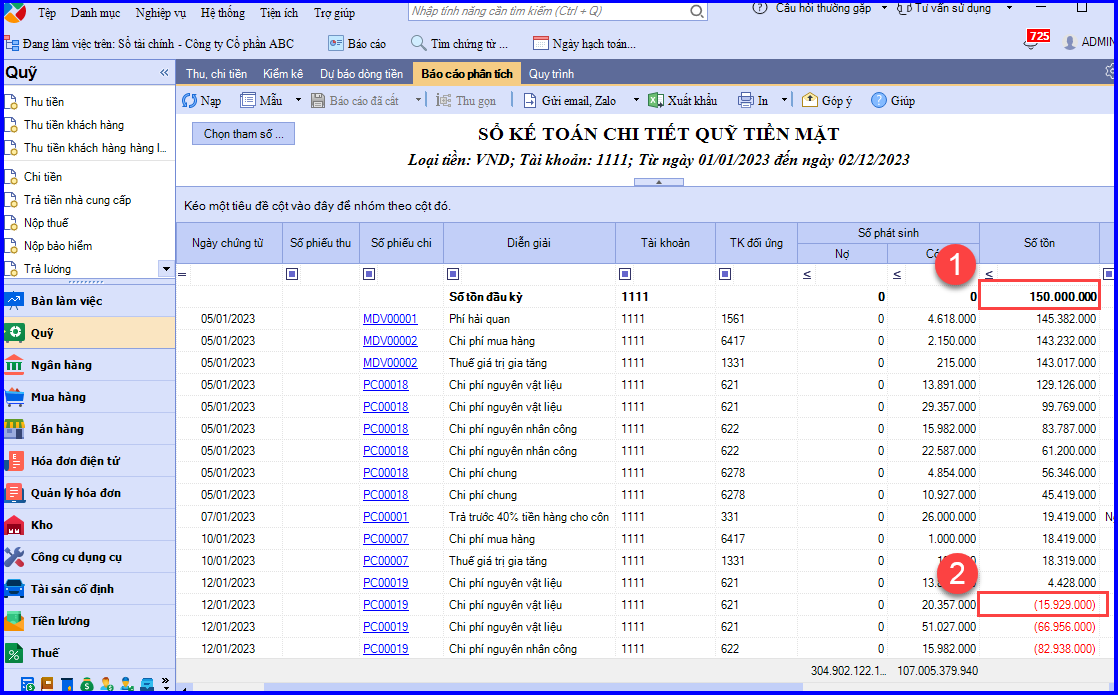Open voucher link MDV00001

(x=390, y=319)
